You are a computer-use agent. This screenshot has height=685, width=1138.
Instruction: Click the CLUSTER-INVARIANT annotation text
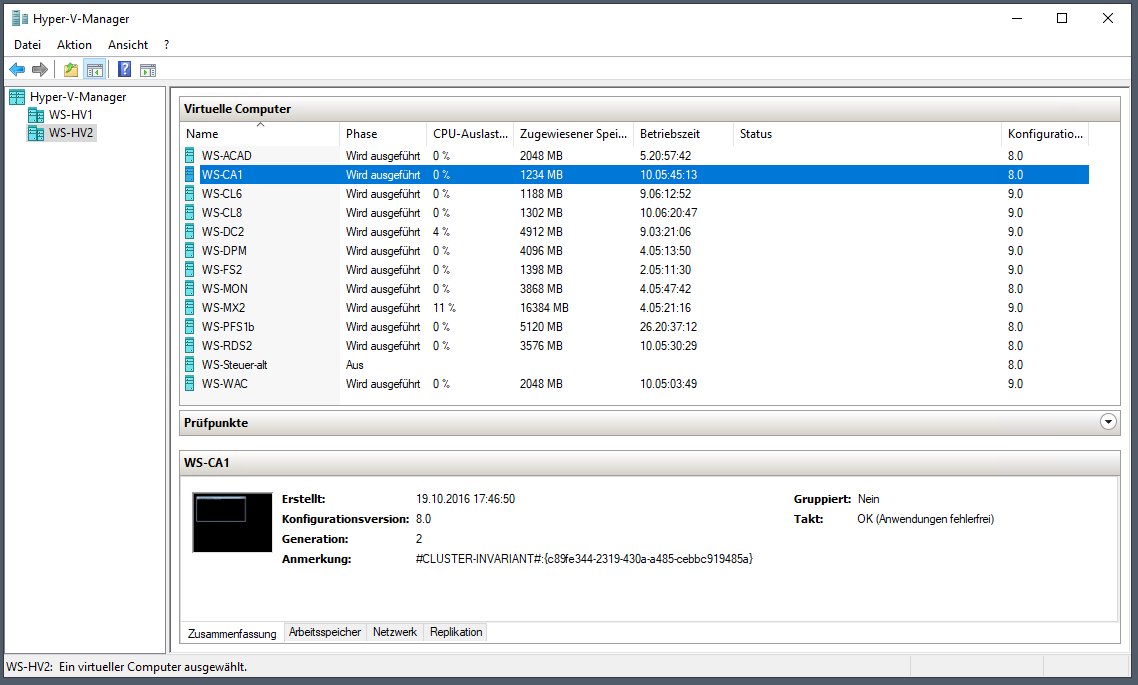click(x=584, y=559)
